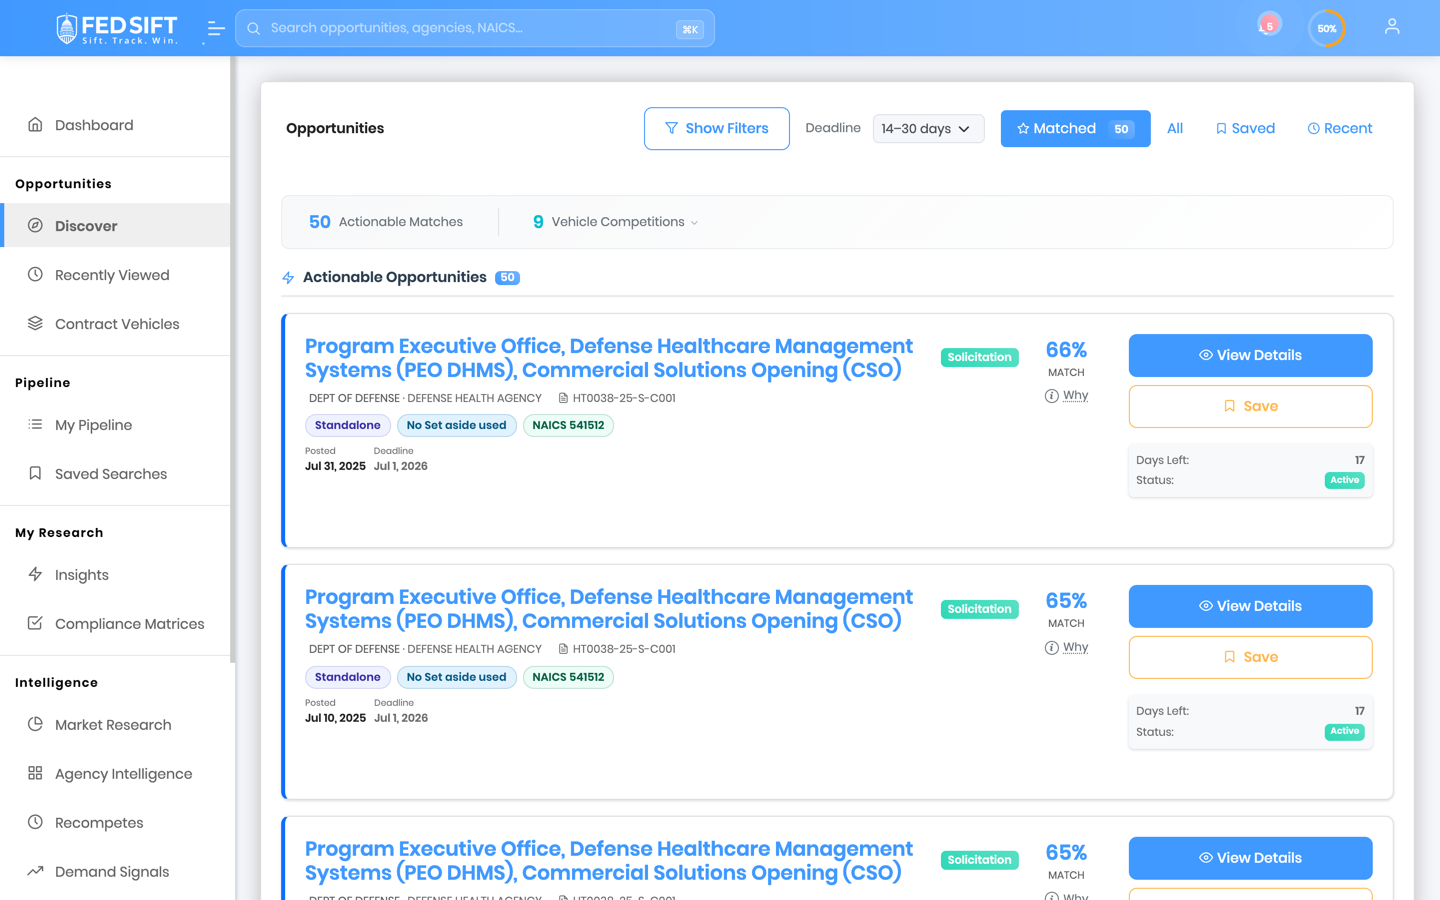Click the 50% profile completion ring
Image resolution: width=1440 pixels, height=900 pixels.
[1327, 29]
